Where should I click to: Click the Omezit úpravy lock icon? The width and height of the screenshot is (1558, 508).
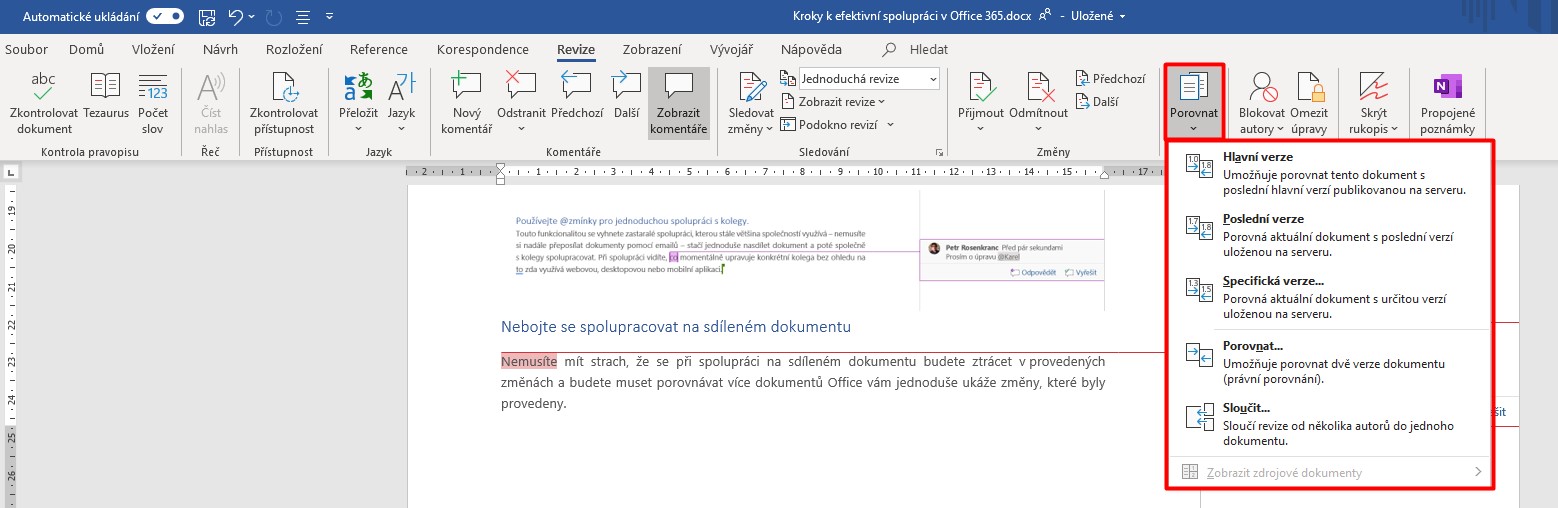(x=1310, y=88)
